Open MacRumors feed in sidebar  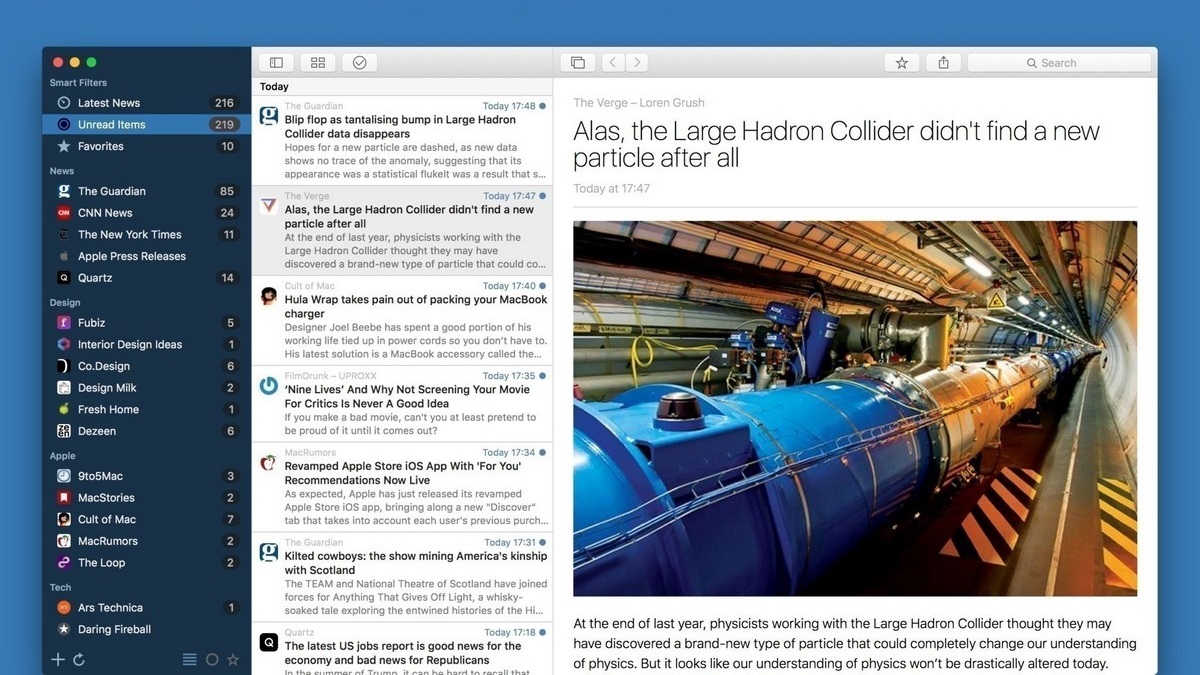click(146, 541)
